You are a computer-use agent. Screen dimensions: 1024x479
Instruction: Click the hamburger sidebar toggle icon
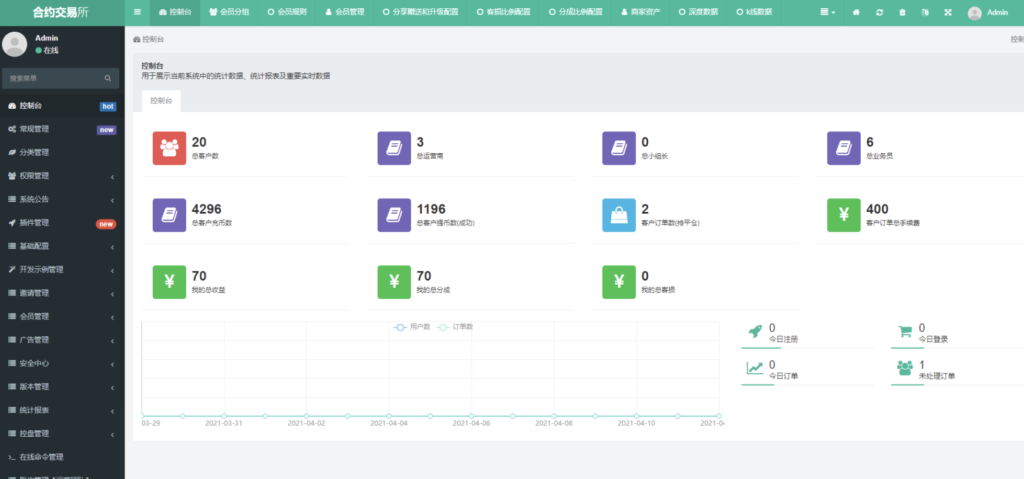point(137,13)
